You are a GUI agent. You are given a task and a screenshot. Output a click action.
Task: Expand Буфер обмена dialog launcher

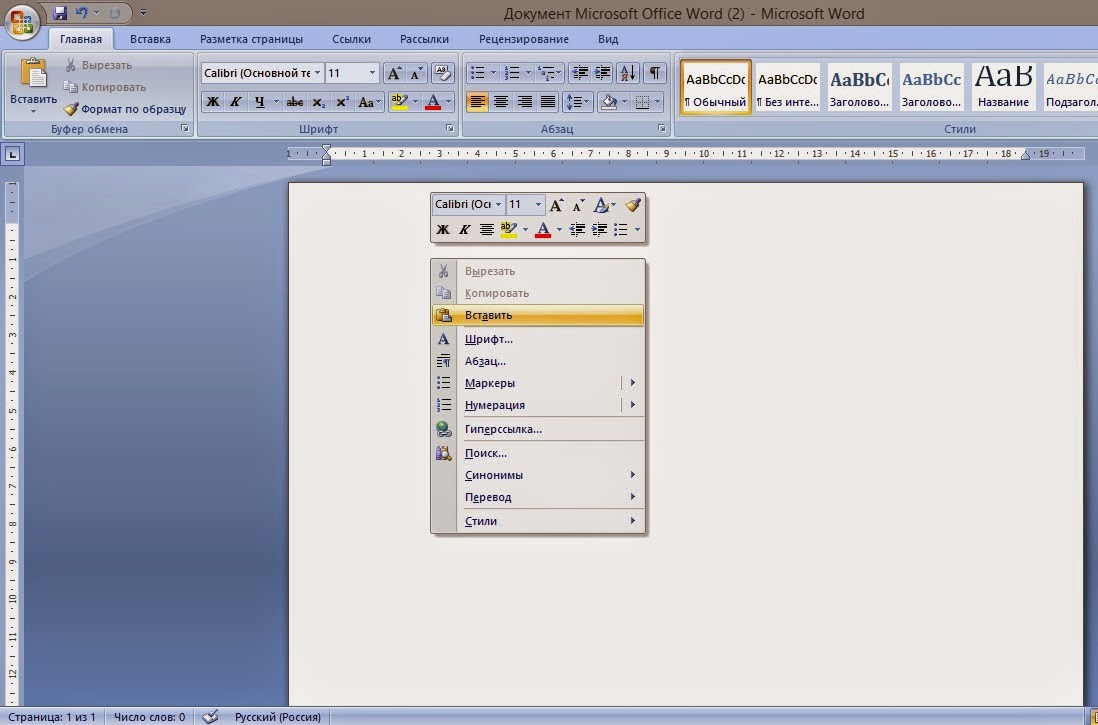click(x=185, y=129)
